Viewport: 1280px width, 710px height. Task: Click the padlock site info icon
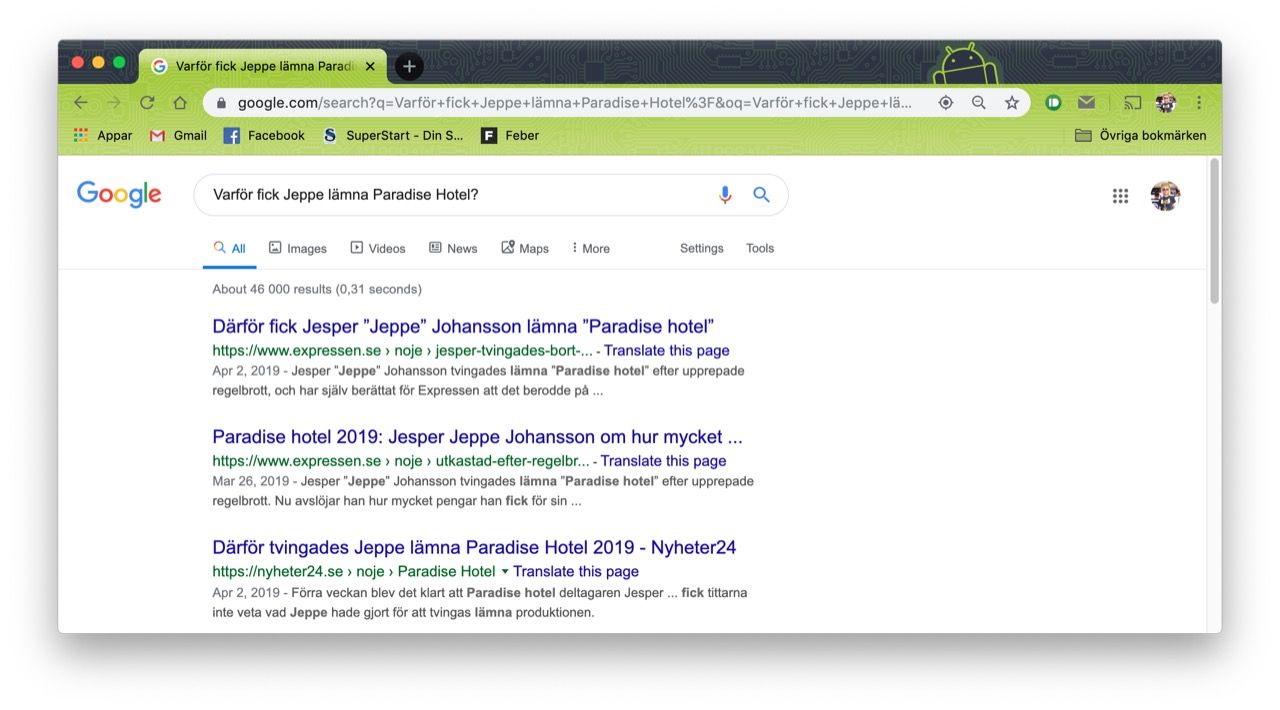(222, 102)
